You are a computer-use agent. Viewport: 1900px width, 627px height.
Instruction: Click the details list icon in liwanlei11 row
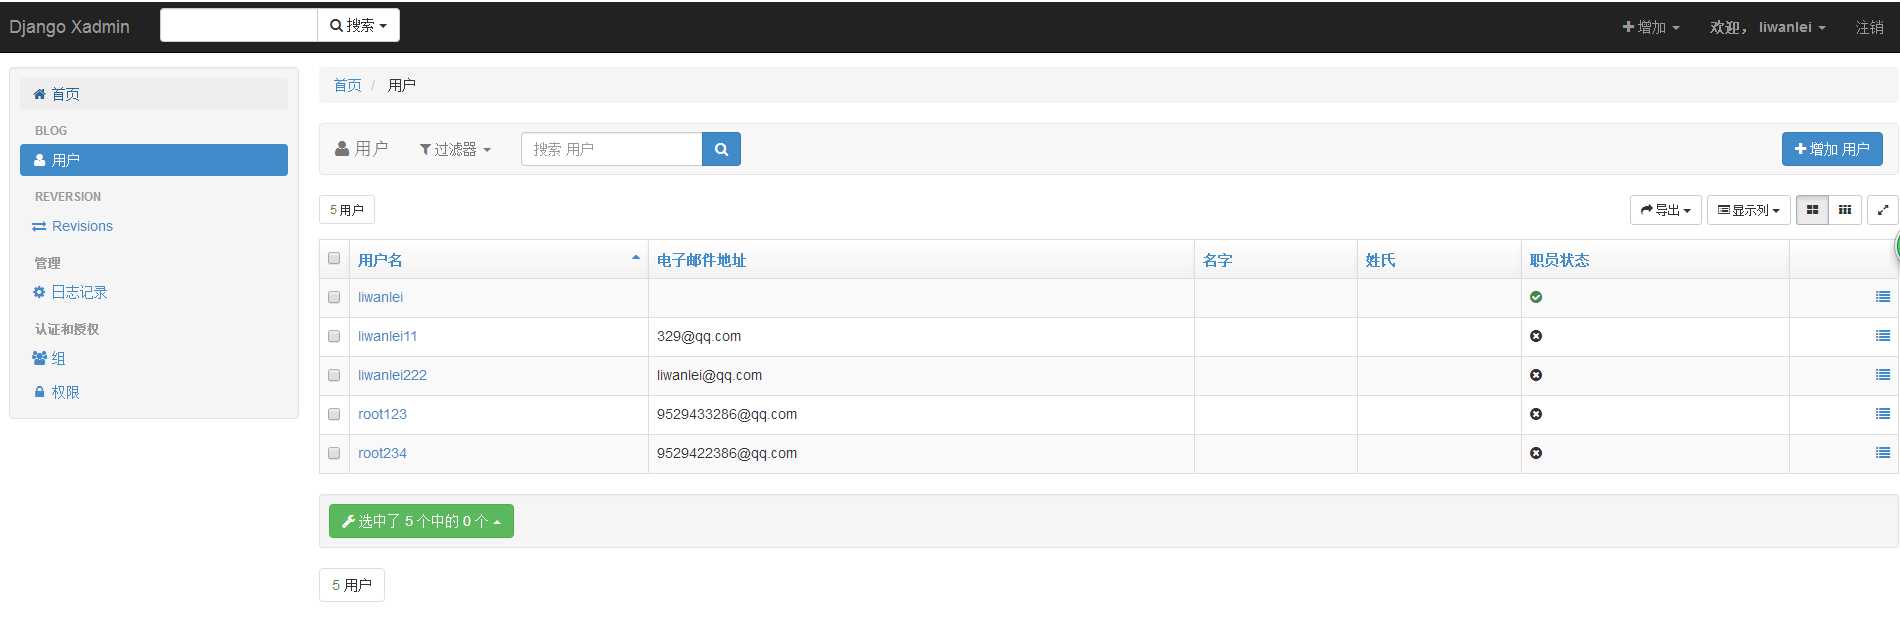click(x=1883, y=336)
